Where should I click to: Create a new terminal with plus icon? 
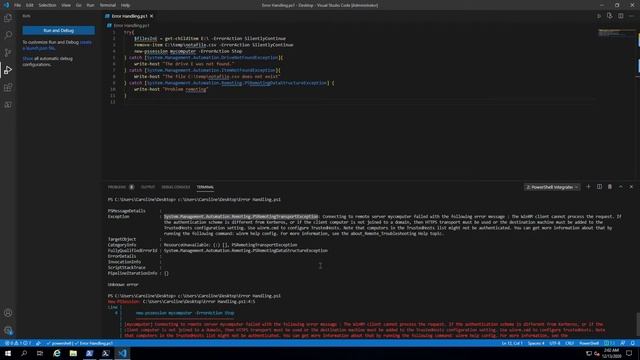588,187
